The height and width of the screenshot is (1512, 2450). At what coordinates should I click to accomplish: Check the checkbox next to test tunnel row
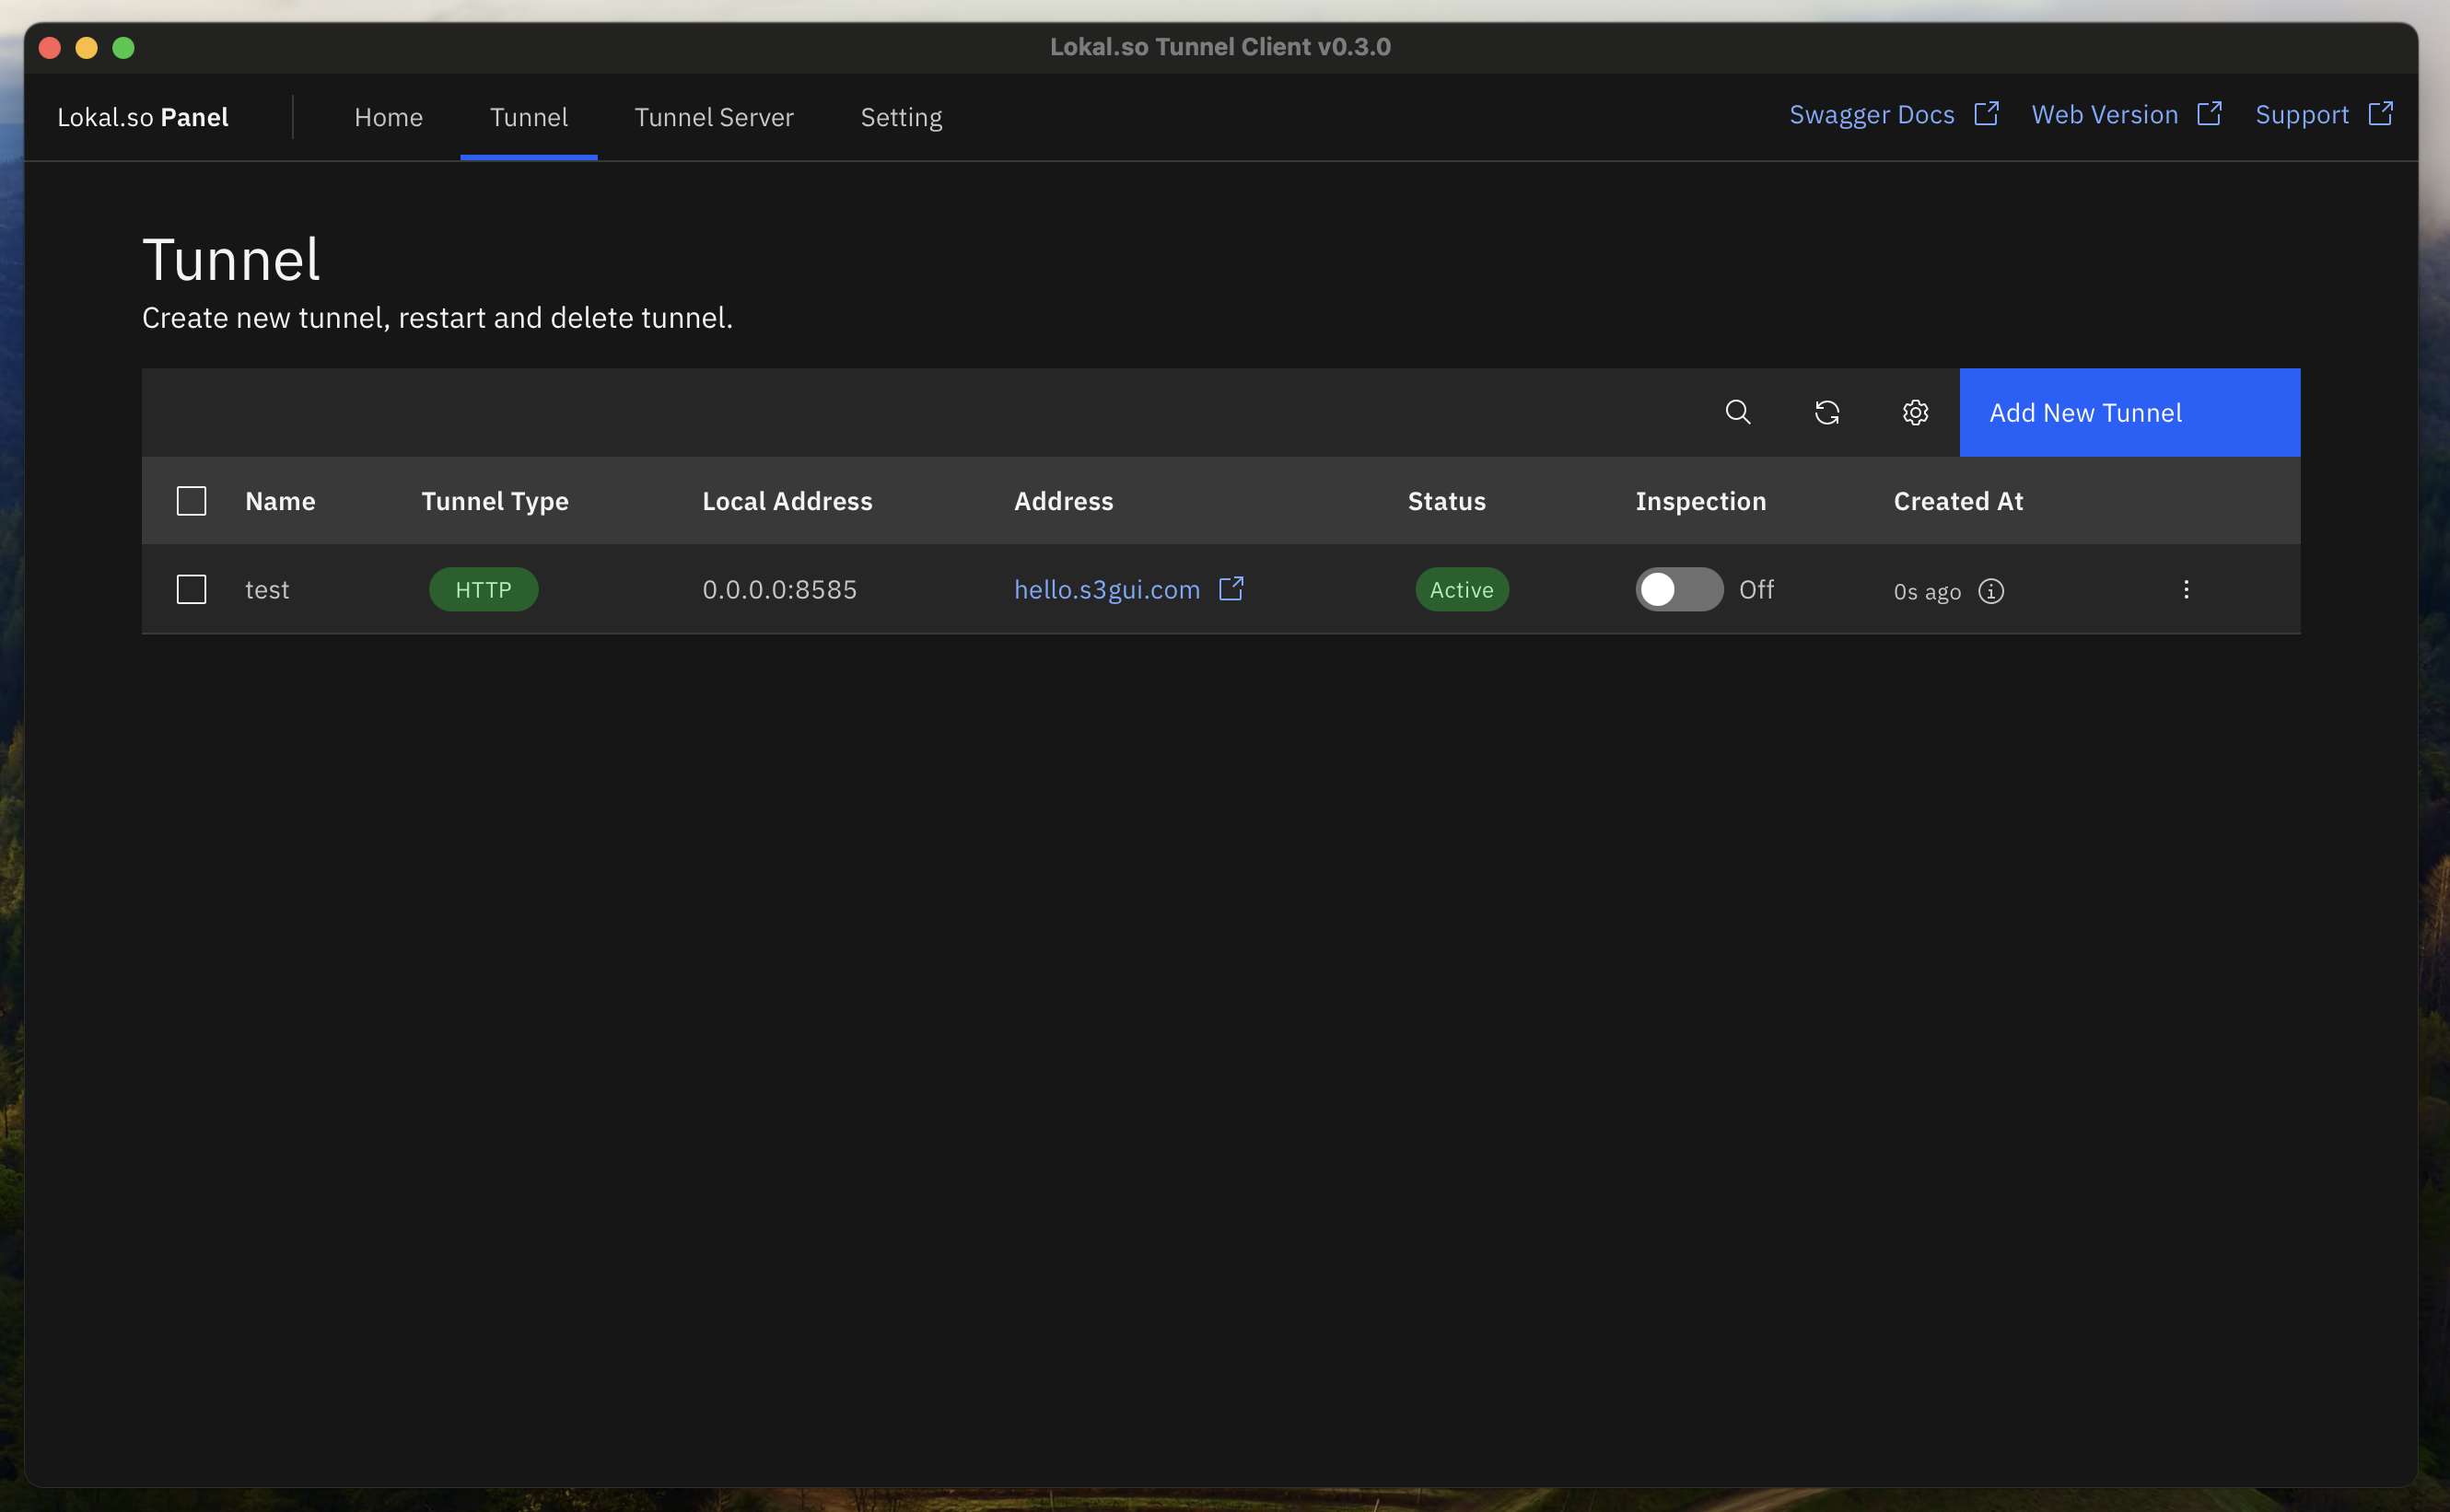pyautogui.click(x=191, y=588)
